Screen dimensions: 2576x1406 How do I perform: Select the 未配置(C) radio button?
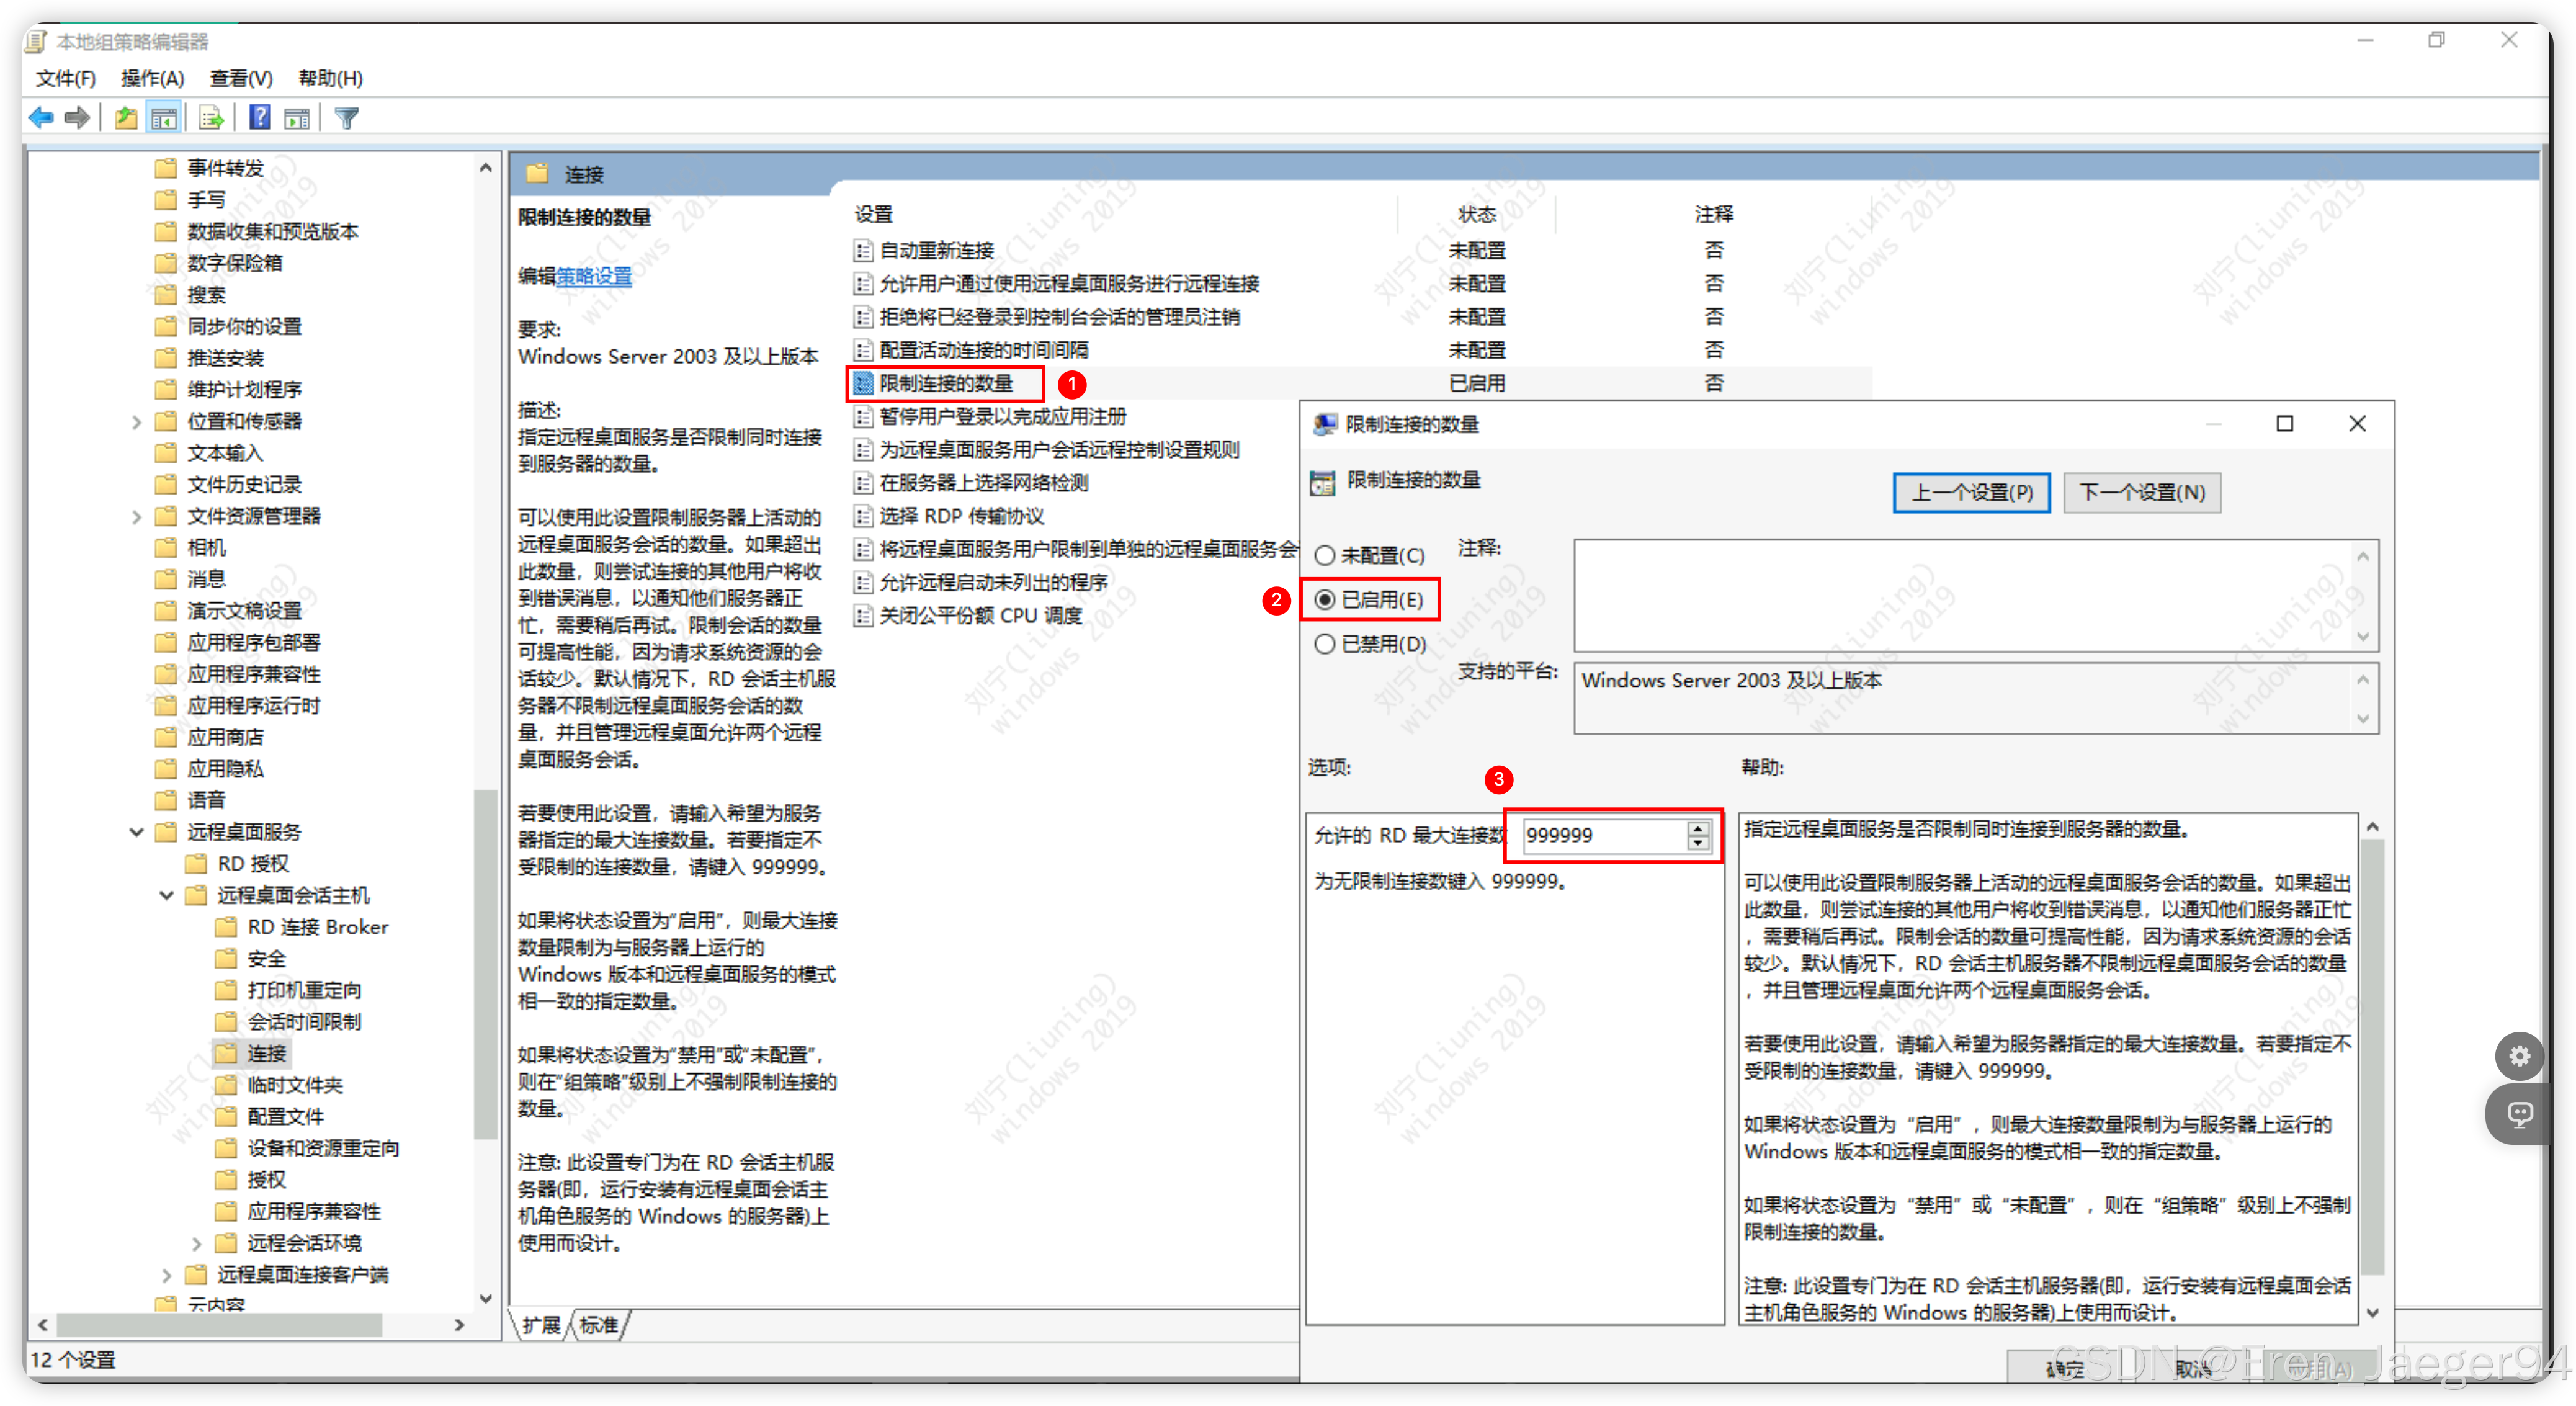1325,555
